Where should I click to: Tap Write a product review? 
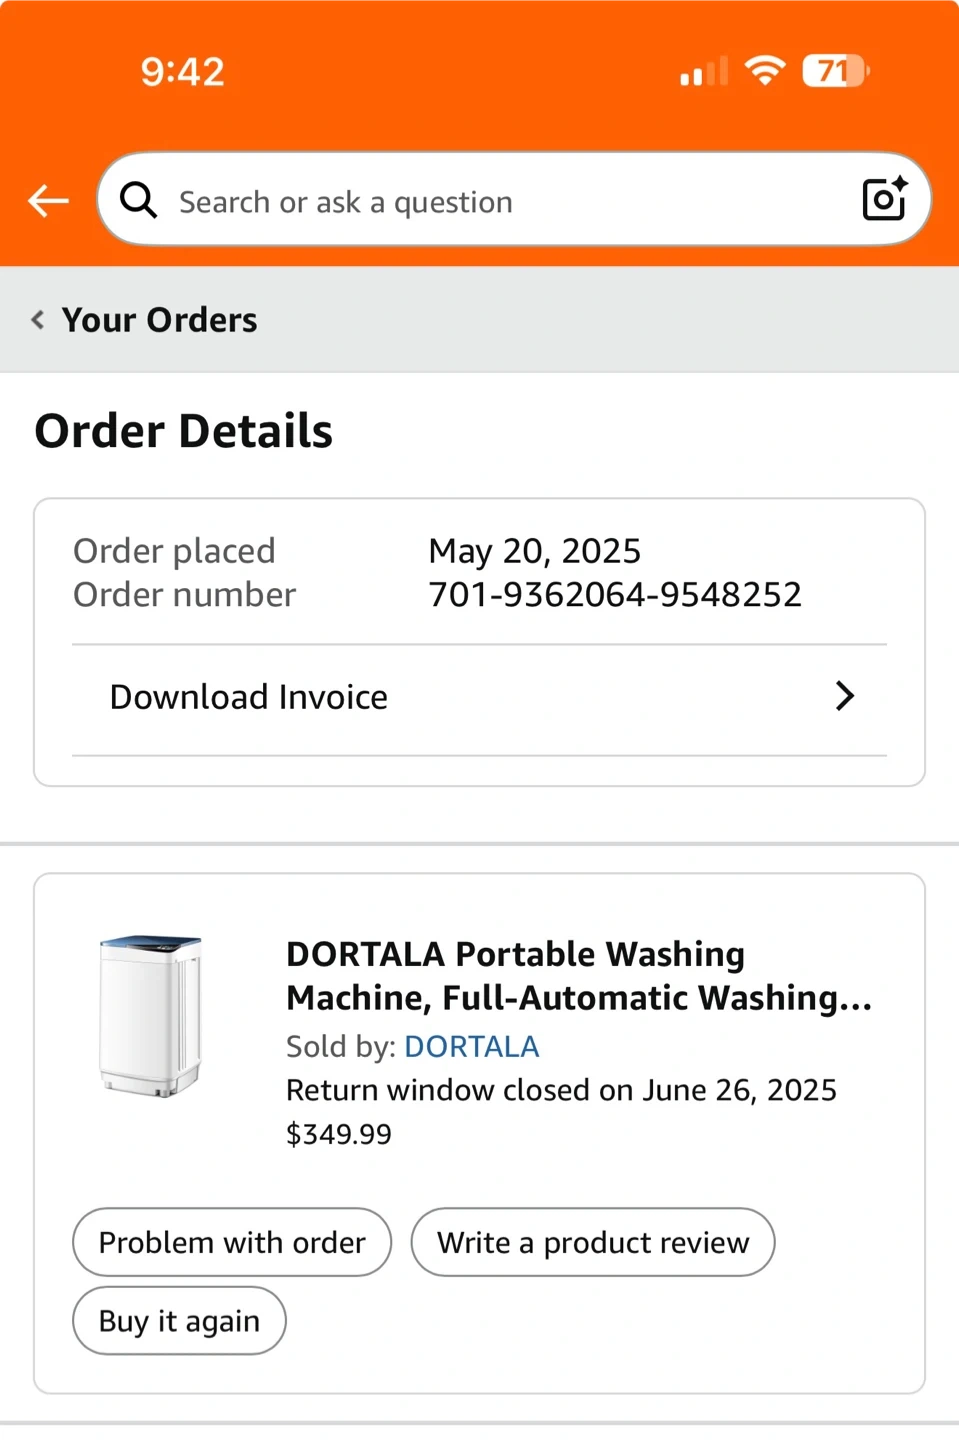point(593,1242)
